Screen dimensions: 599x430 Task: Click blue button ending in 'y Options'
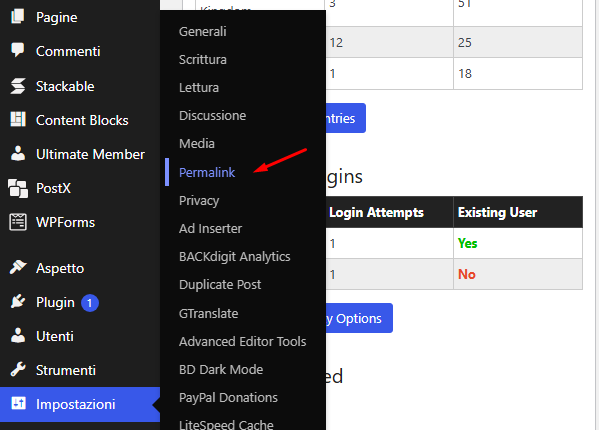point(359,318)
